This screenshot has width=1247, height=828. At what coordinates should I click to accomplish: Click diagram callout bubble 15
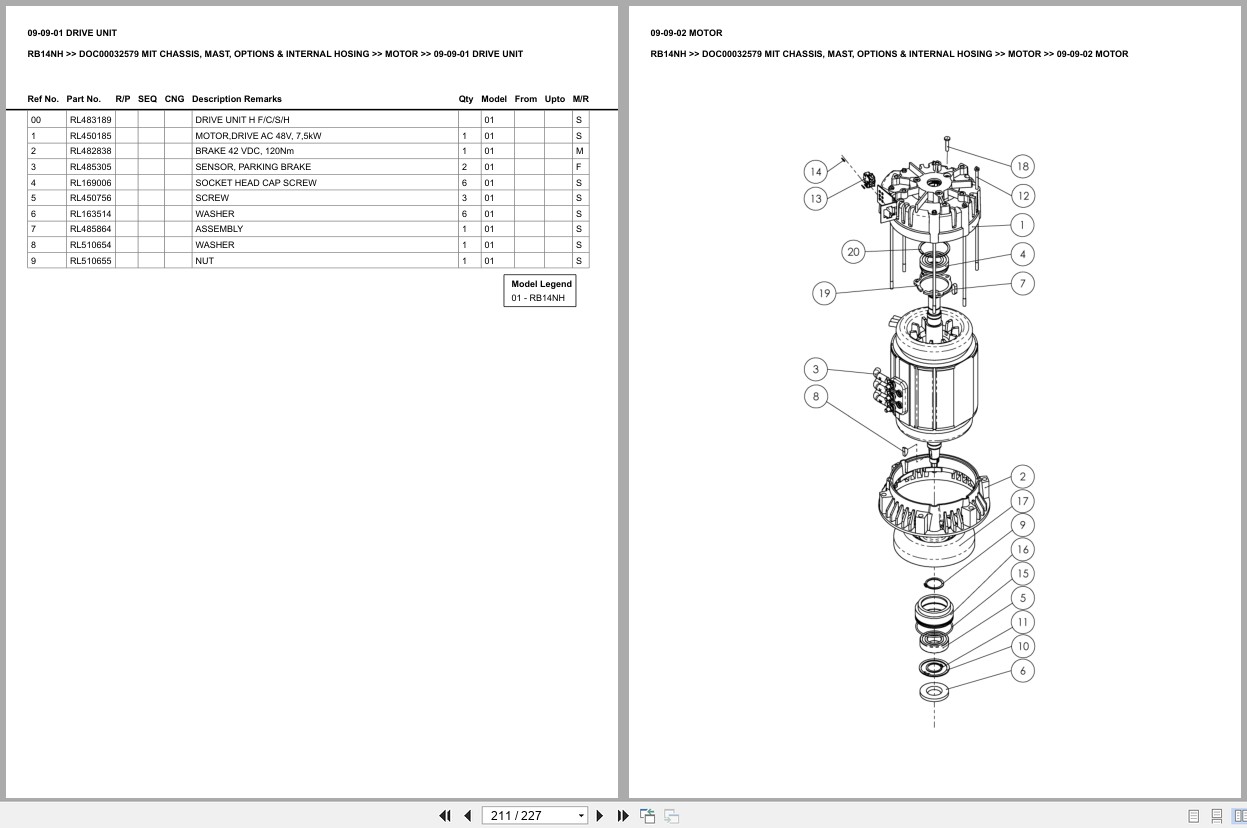(x=1022, y=573)
